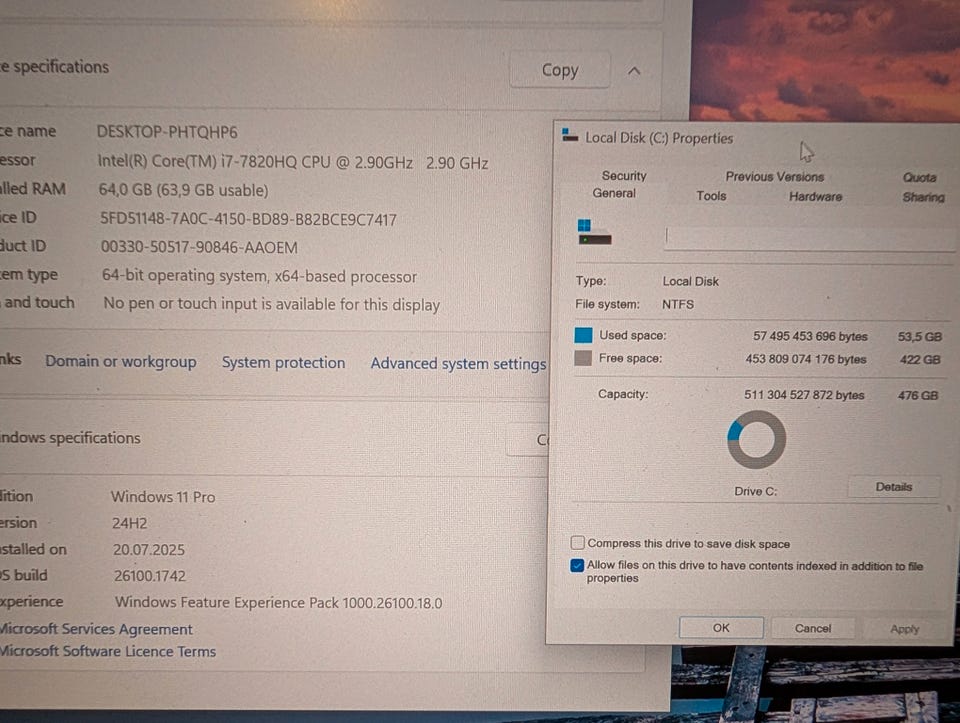This screenshot has height=723, width=960.
Task: Select install date 20.07.2025
Action: (x=149, y=550)
